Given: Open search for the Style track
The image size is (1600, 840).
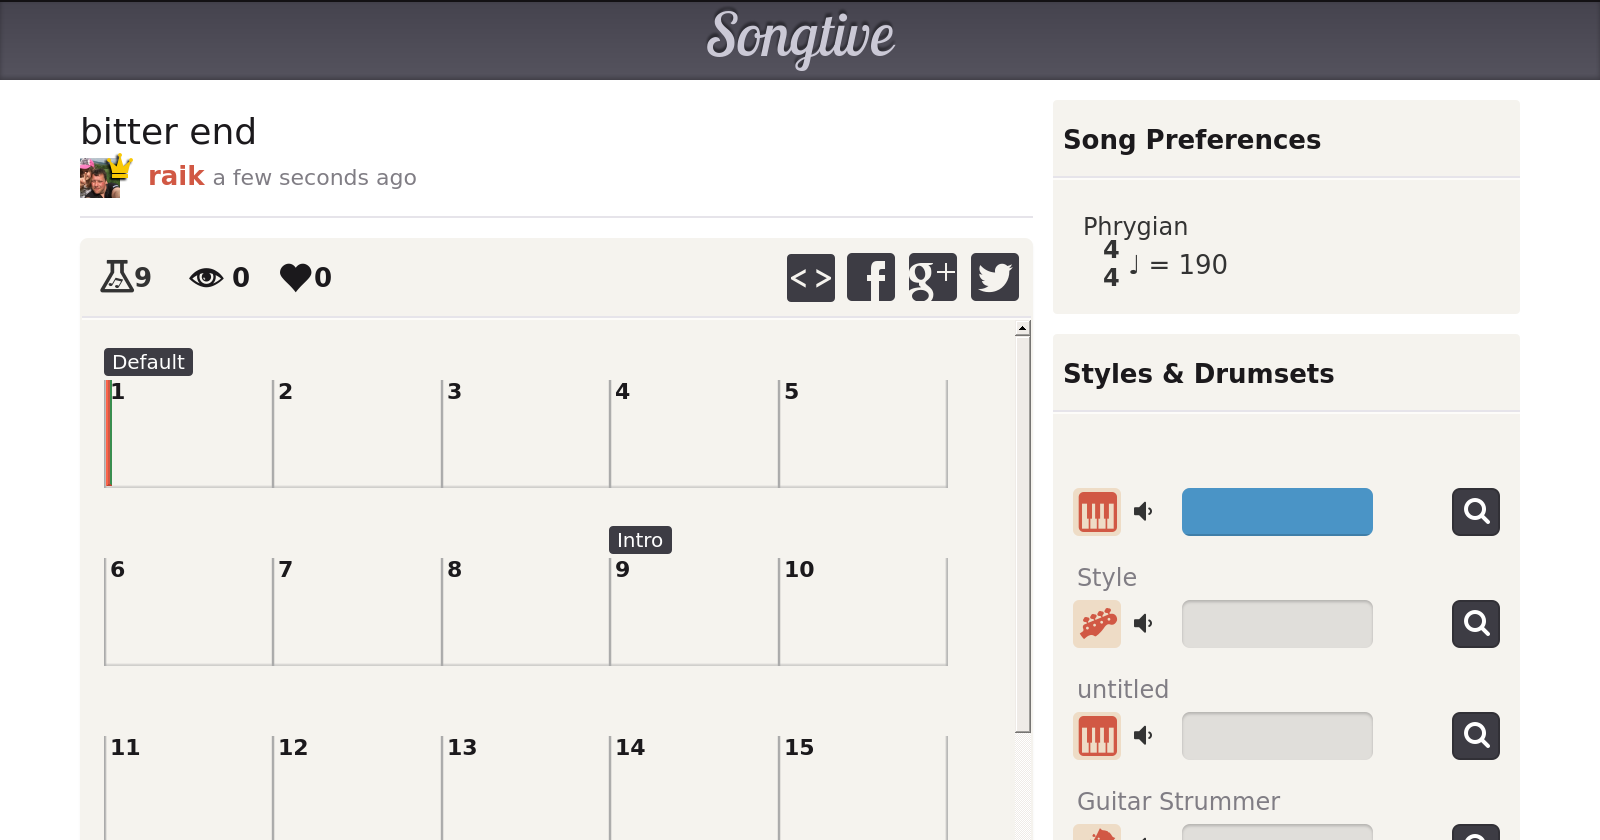Looking at the screenshot, I should pos(1475,624).
